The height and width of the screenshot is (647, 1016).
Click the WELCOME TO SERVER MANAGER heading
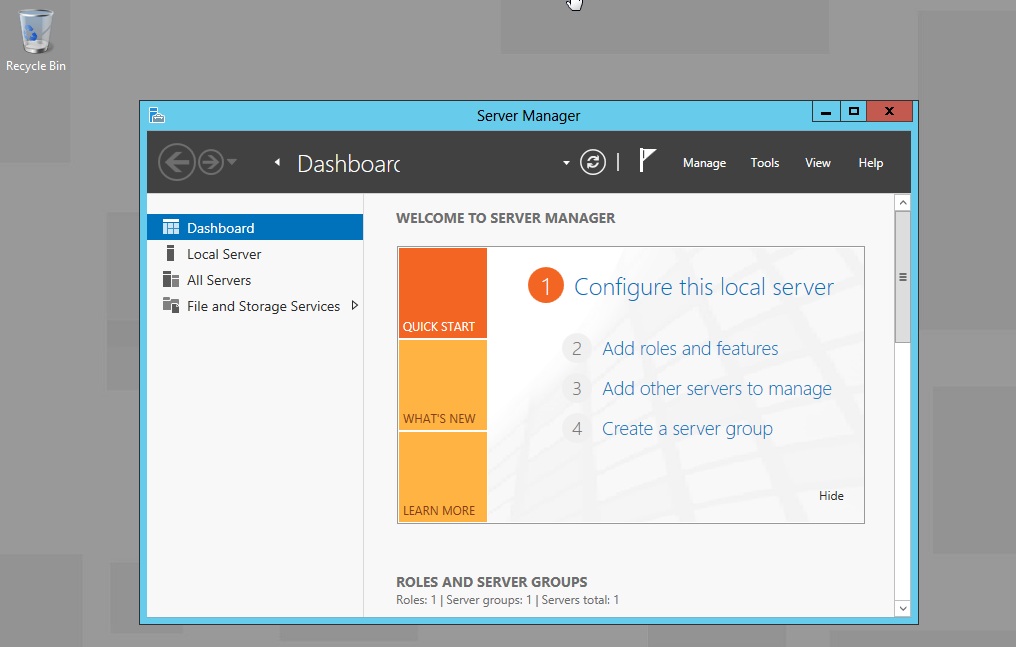tap(505, 218)
